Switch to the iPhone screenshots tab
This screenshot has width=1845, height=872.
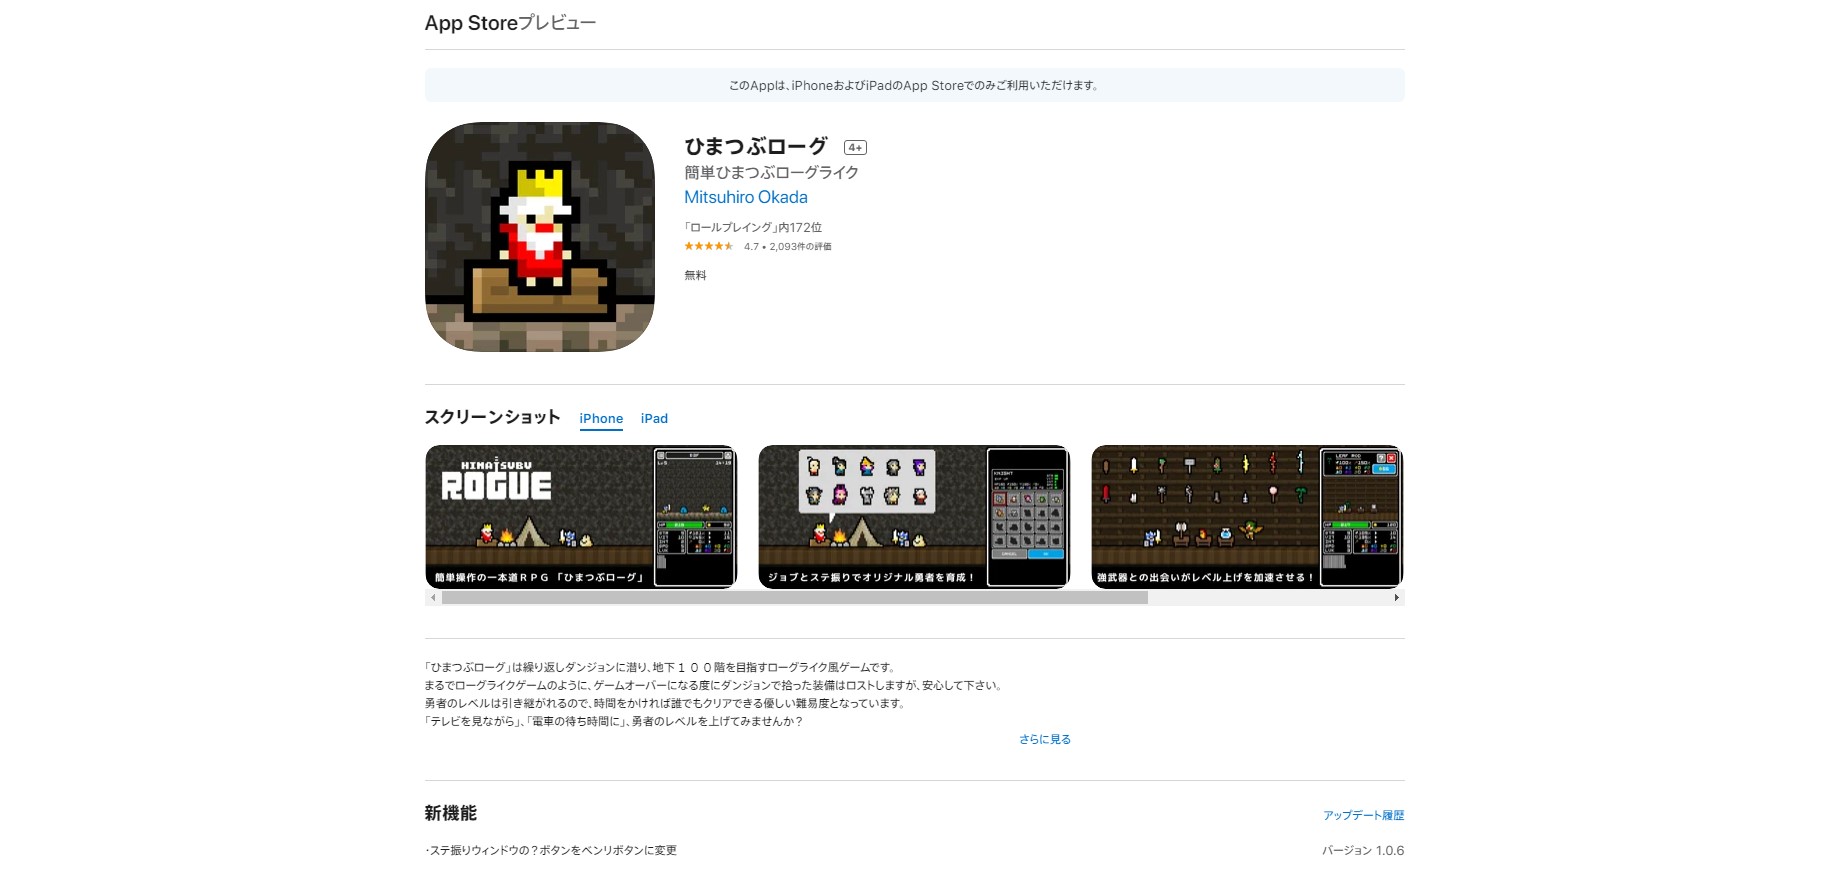(x=601, y=419)
